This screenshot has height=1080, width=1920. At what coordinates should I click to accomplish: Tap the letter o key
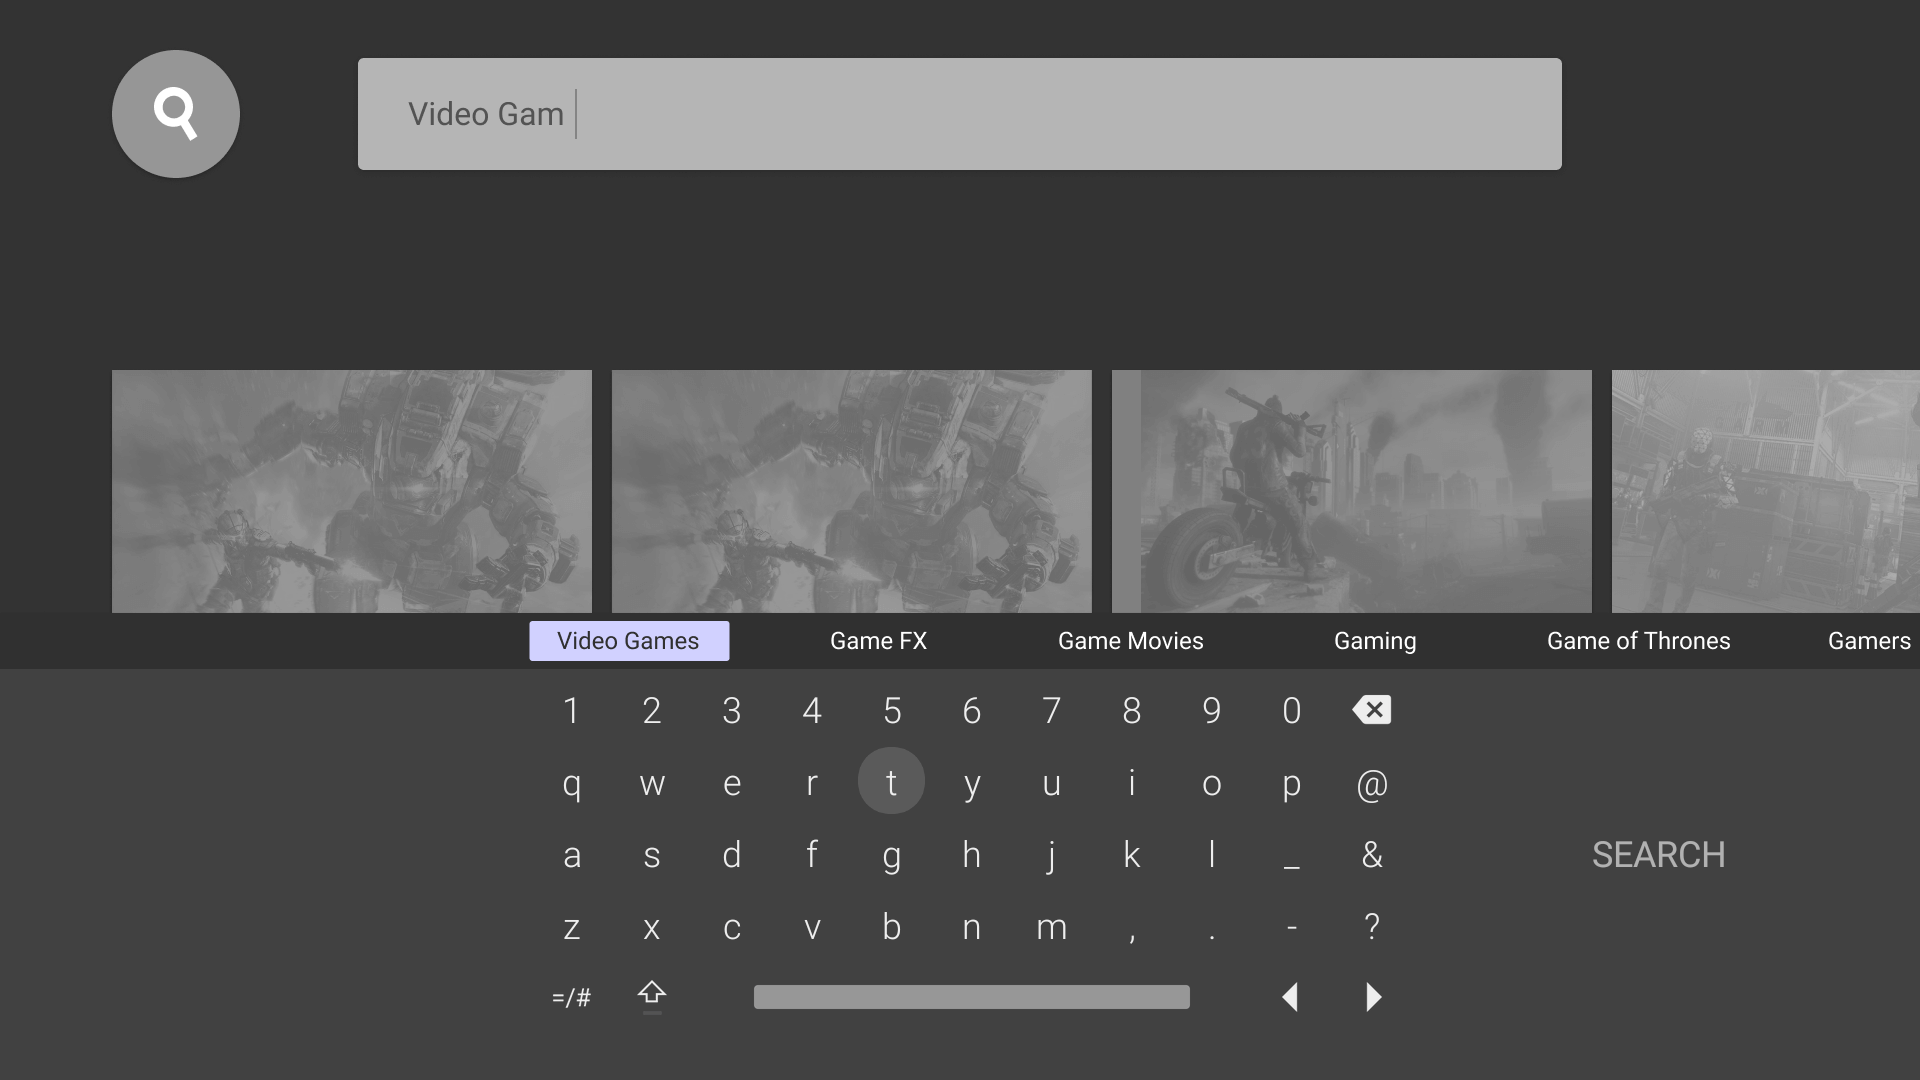(x=1212, y=784)
